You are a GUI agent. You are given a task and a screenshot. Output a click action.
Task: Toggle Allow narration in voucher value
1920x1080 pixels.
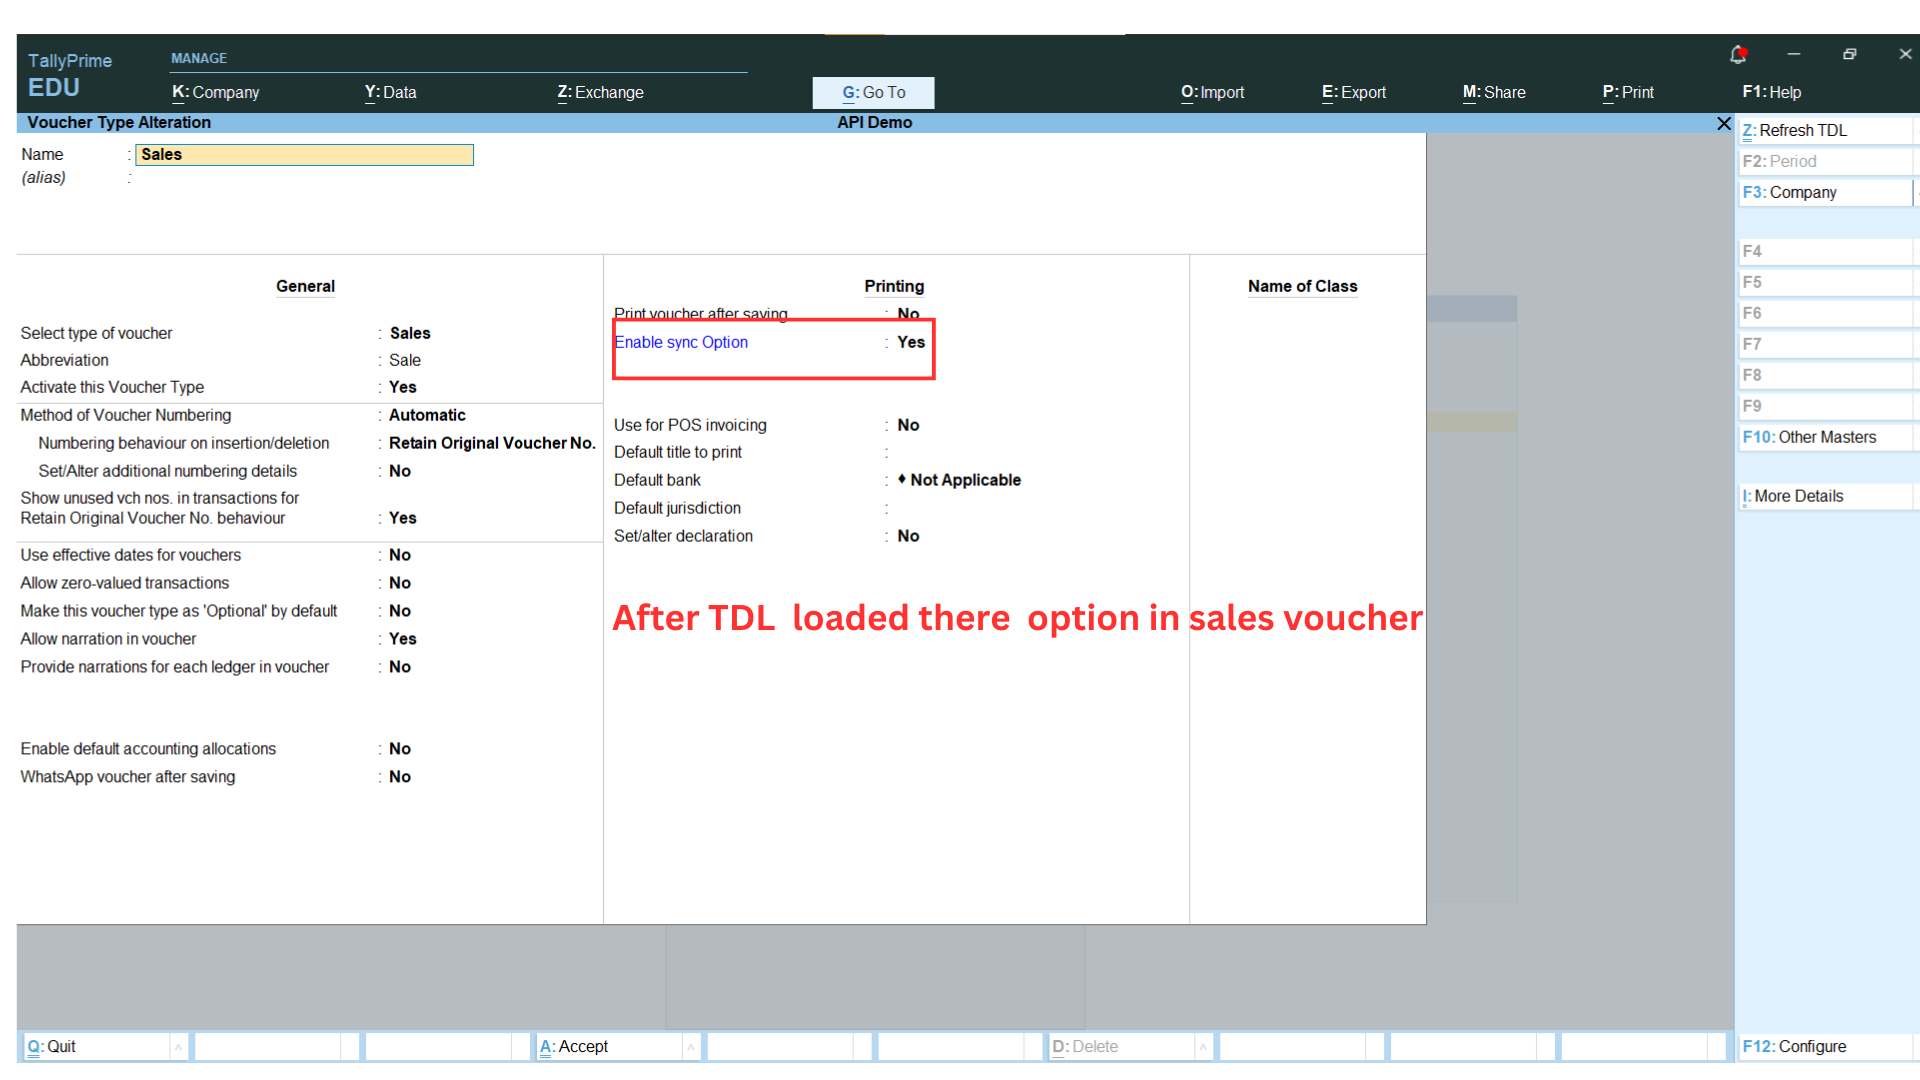[x=402, y=639]
